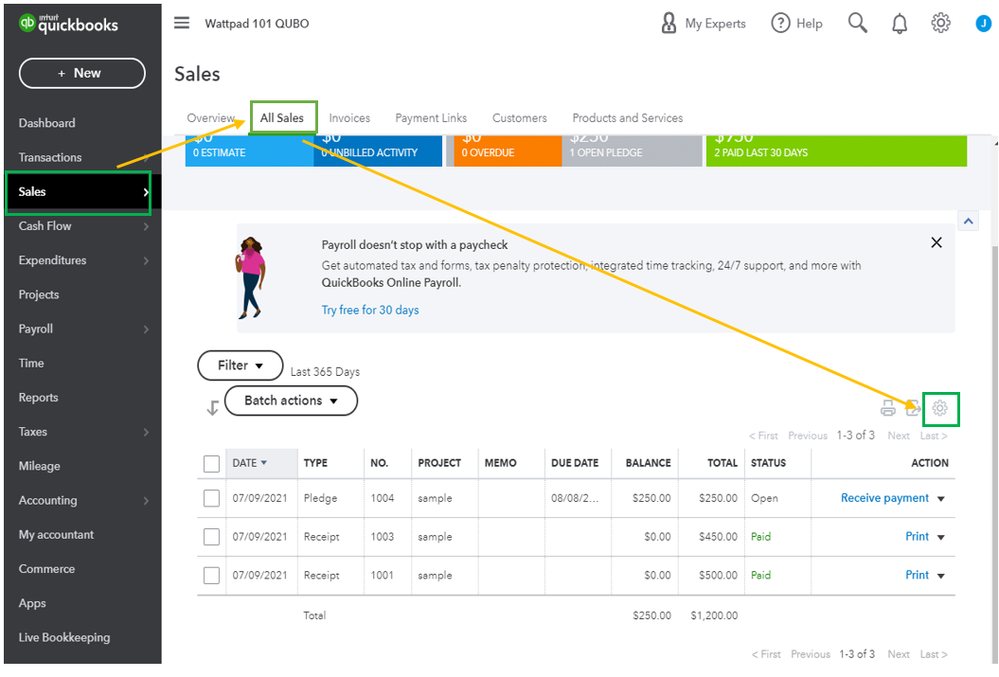This screenshot has height=677, width=999.
Task: Open table settings gear above the list
Action: click(940, 408)
